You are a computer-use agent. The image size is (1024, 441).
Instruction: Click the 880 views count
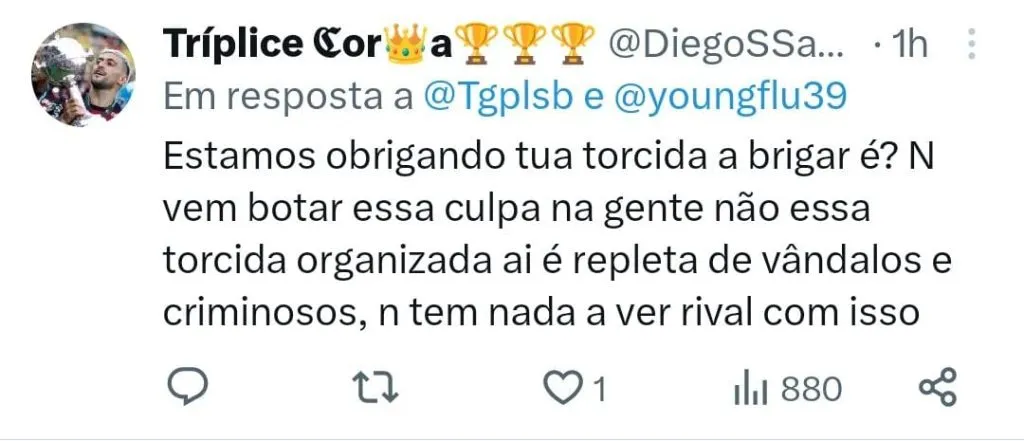811,390
